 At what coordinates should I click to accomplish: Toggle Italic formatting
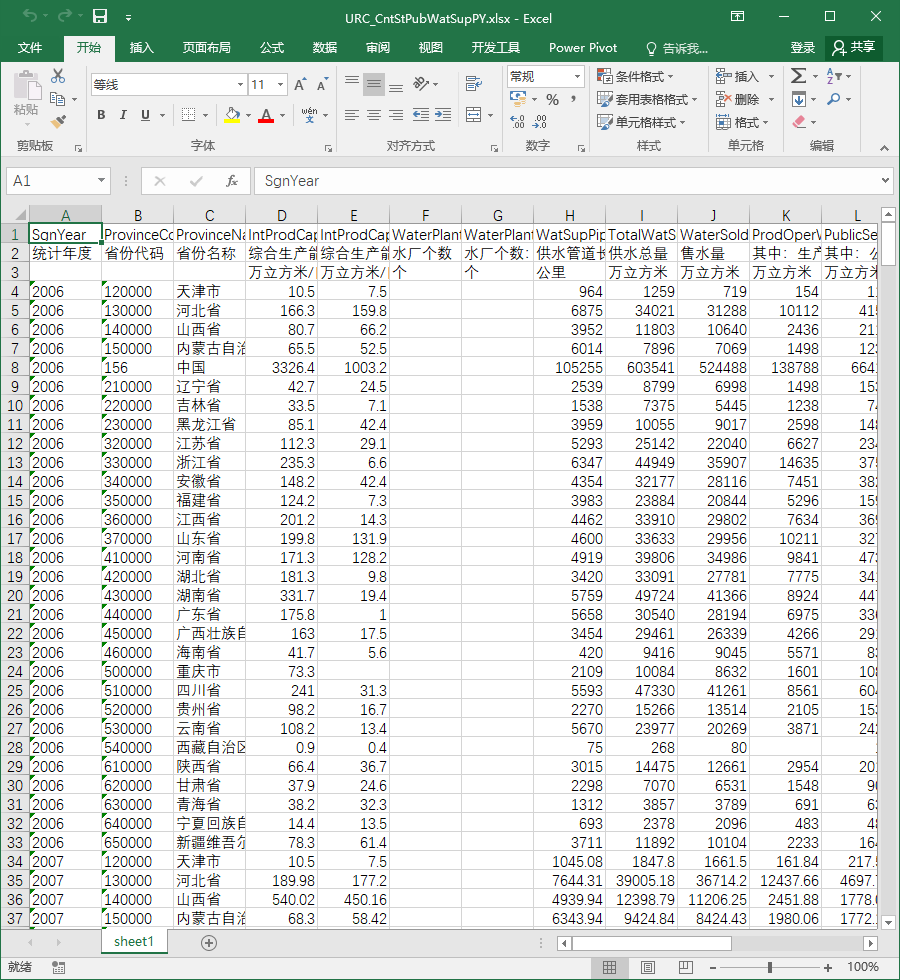(123, 115)
